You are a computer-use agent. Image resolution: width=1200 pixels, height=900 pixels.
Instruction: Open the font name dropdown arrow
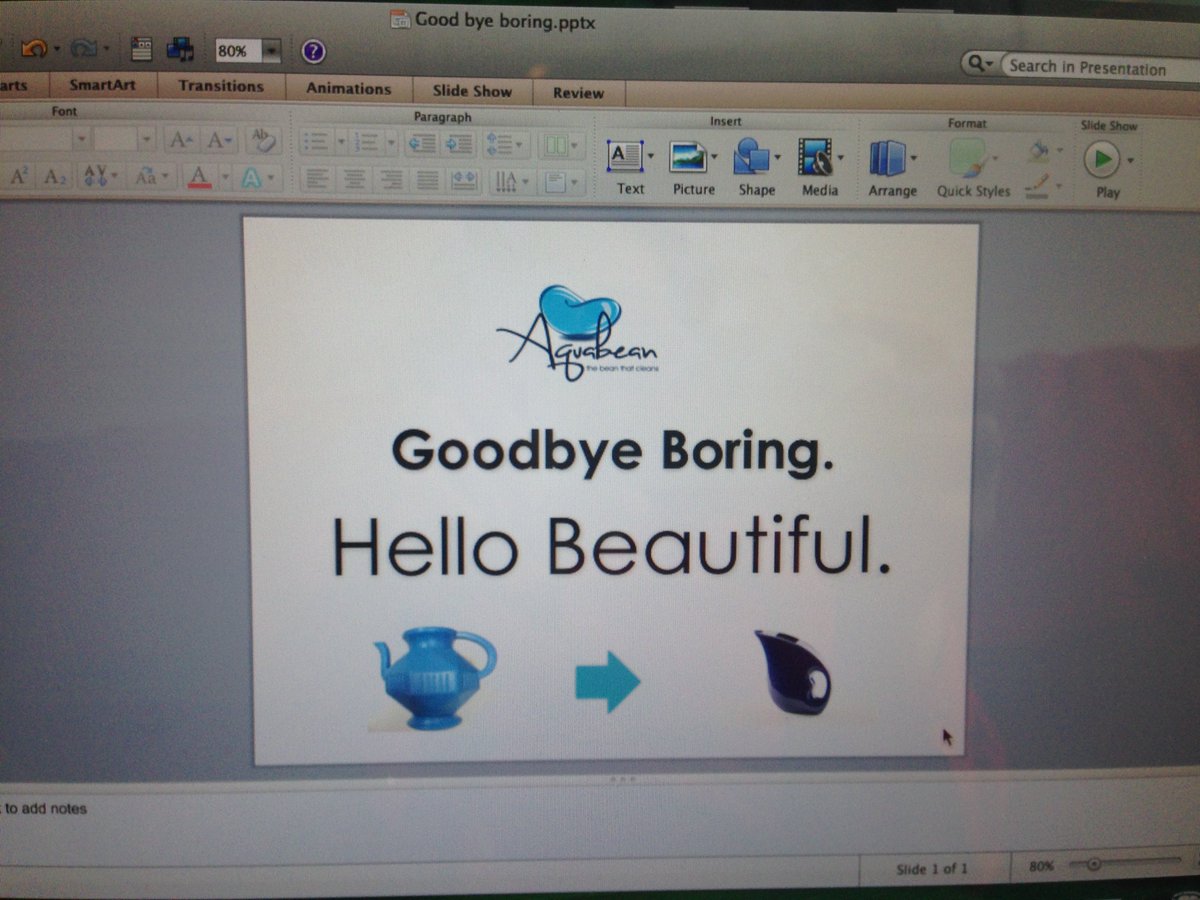tap(81, 139)
